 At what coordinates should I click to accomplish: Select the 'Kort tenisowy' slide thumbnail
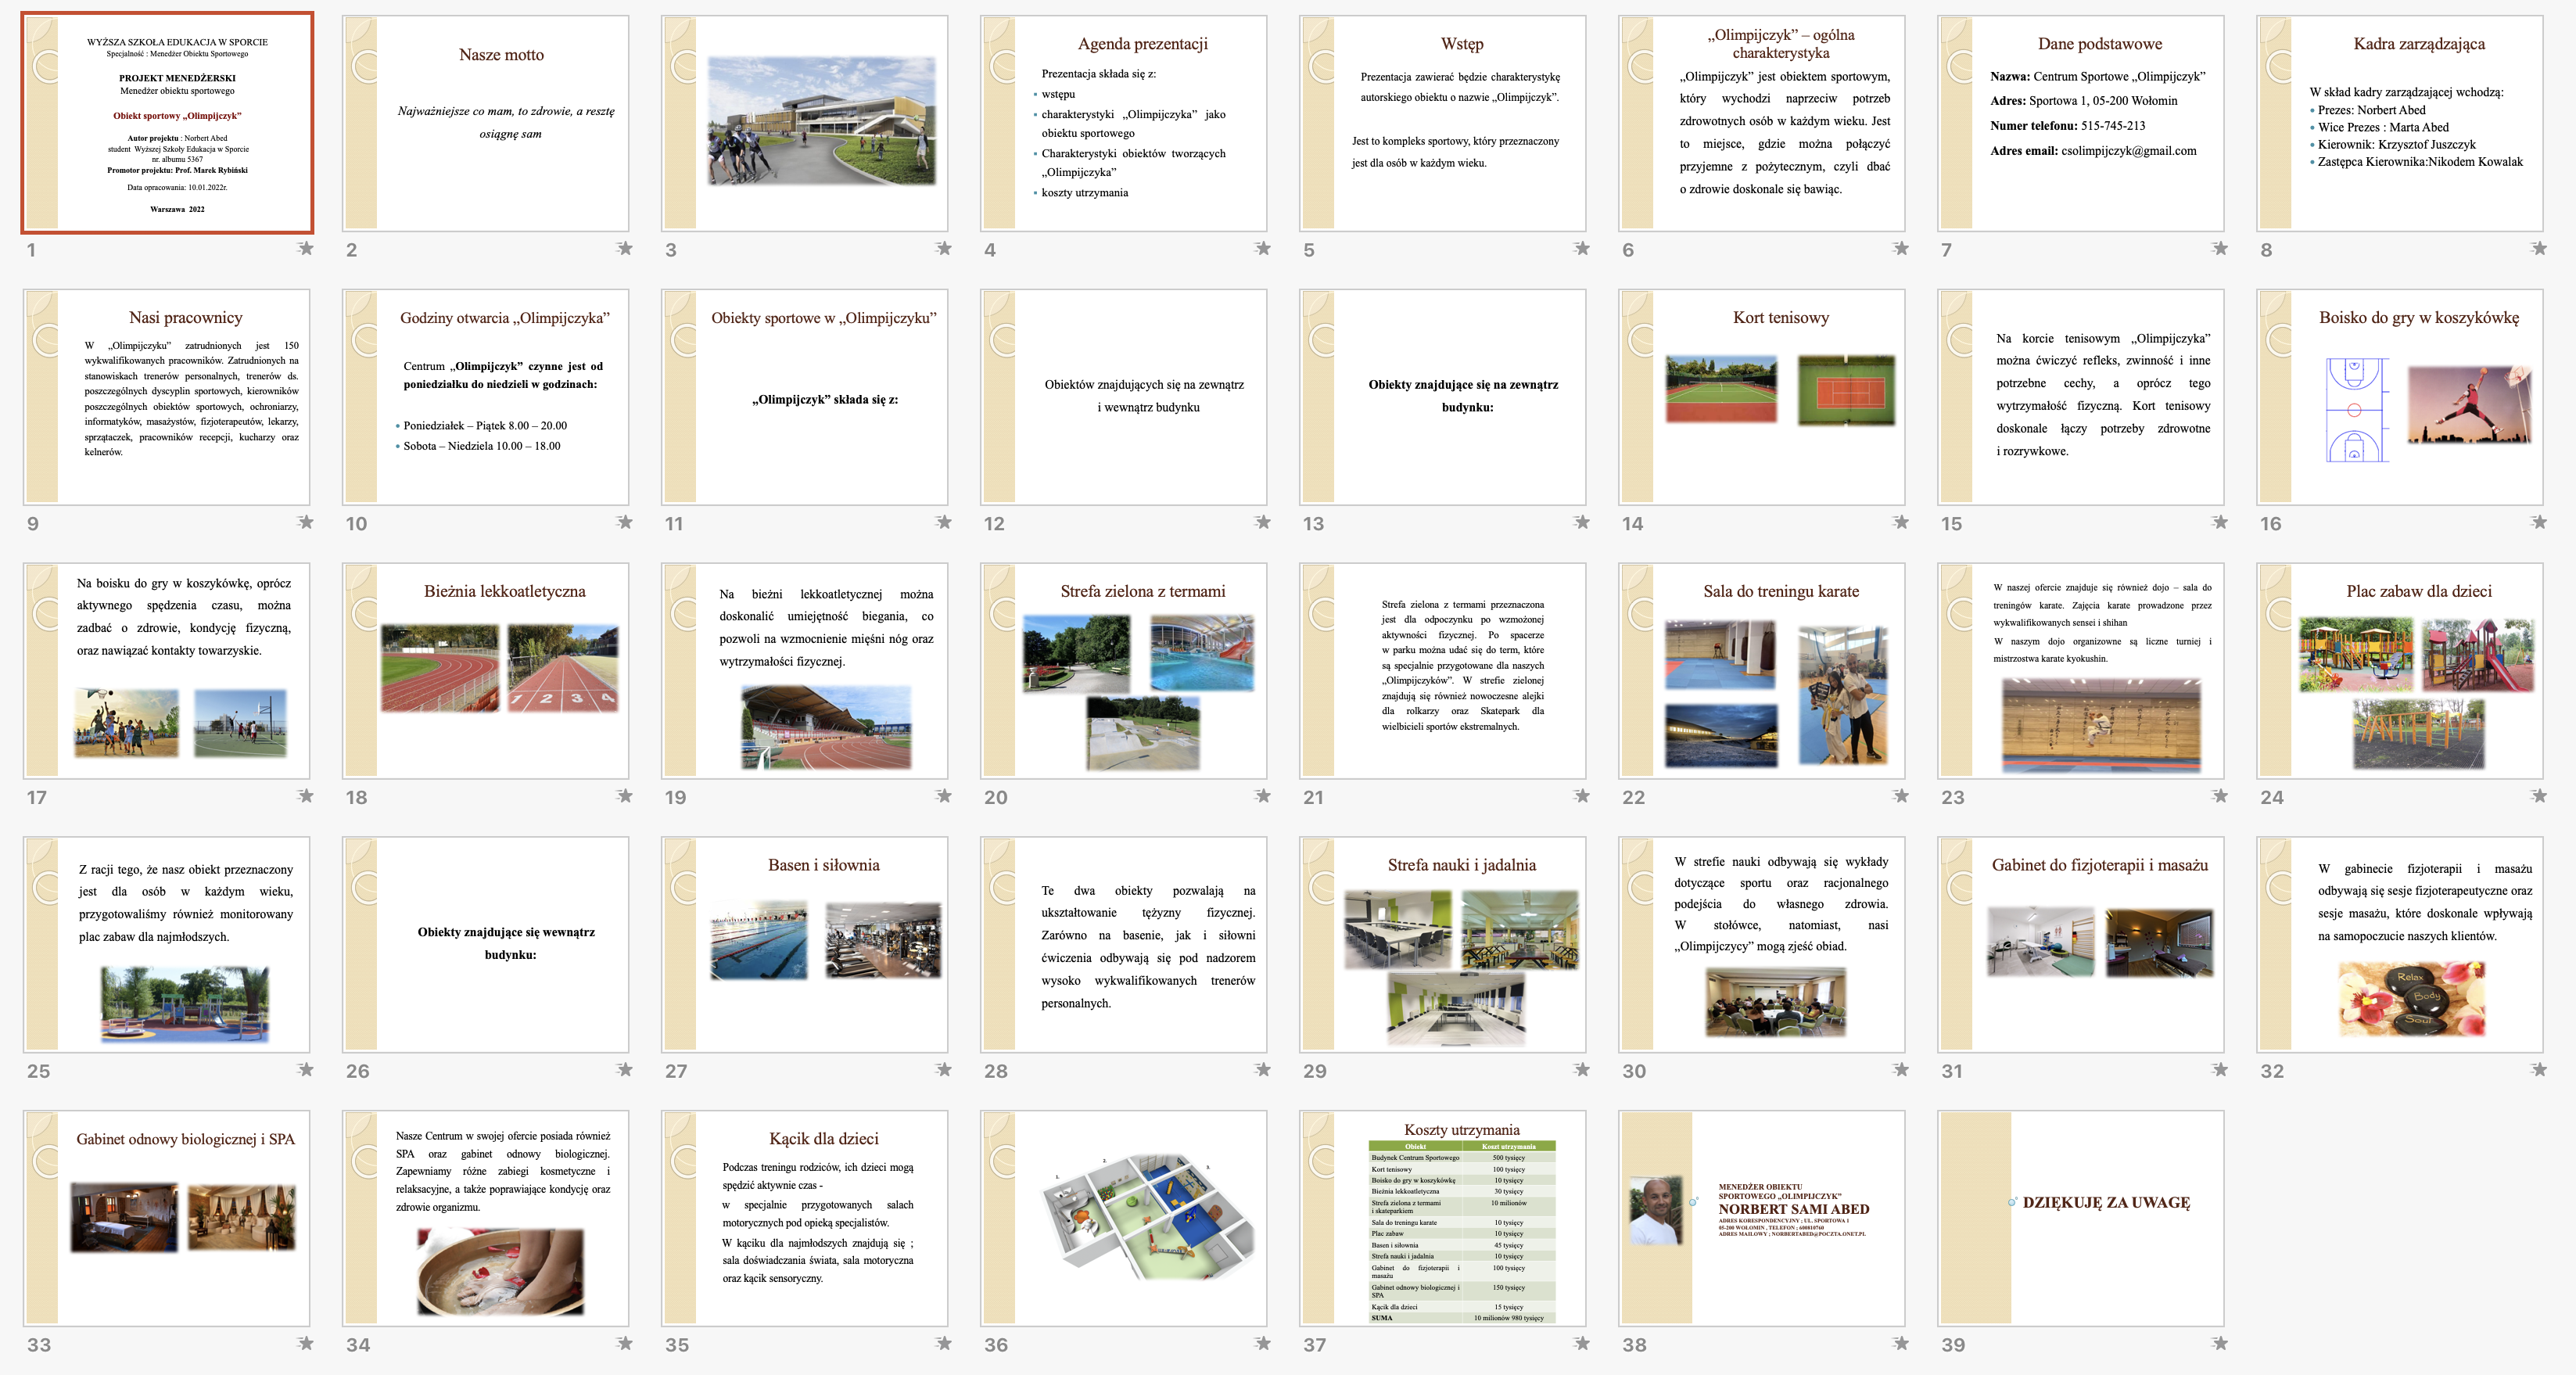tap(1762, 397)
